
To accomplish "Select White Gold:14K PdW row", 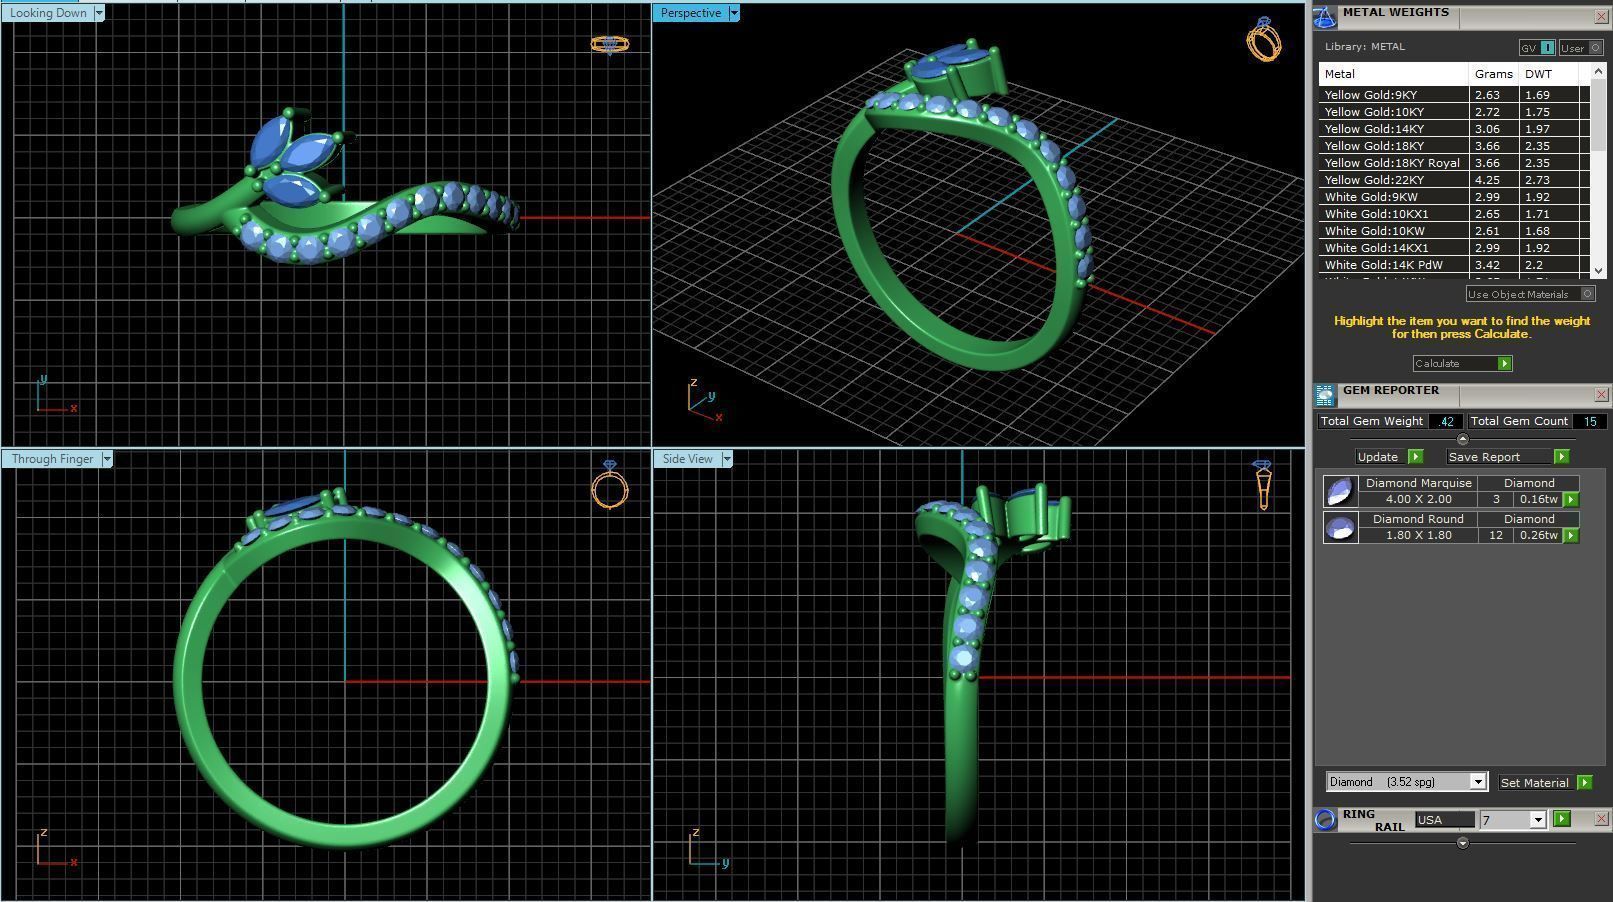I will click(x=1454, y=265).
